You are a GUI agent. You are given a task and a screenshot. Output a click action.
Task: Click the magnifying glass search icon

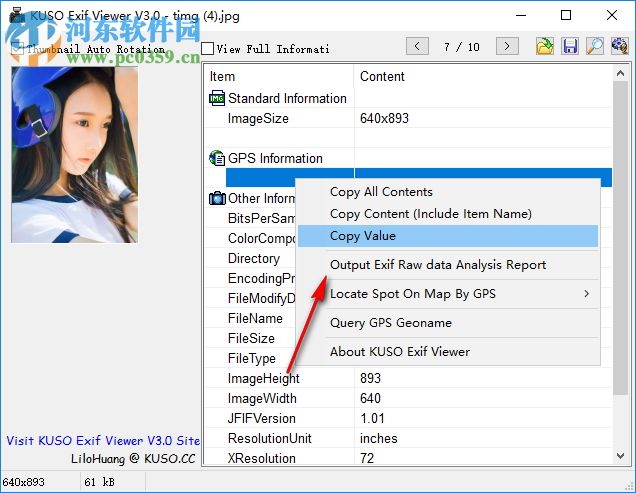[595, 46]
